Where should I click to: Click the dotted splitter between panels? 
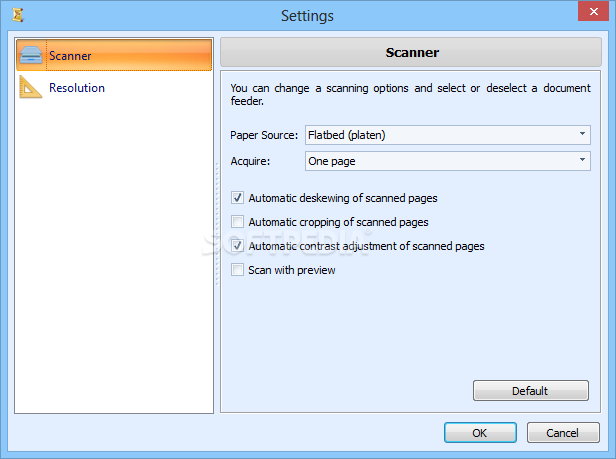[x=217, y=224]
